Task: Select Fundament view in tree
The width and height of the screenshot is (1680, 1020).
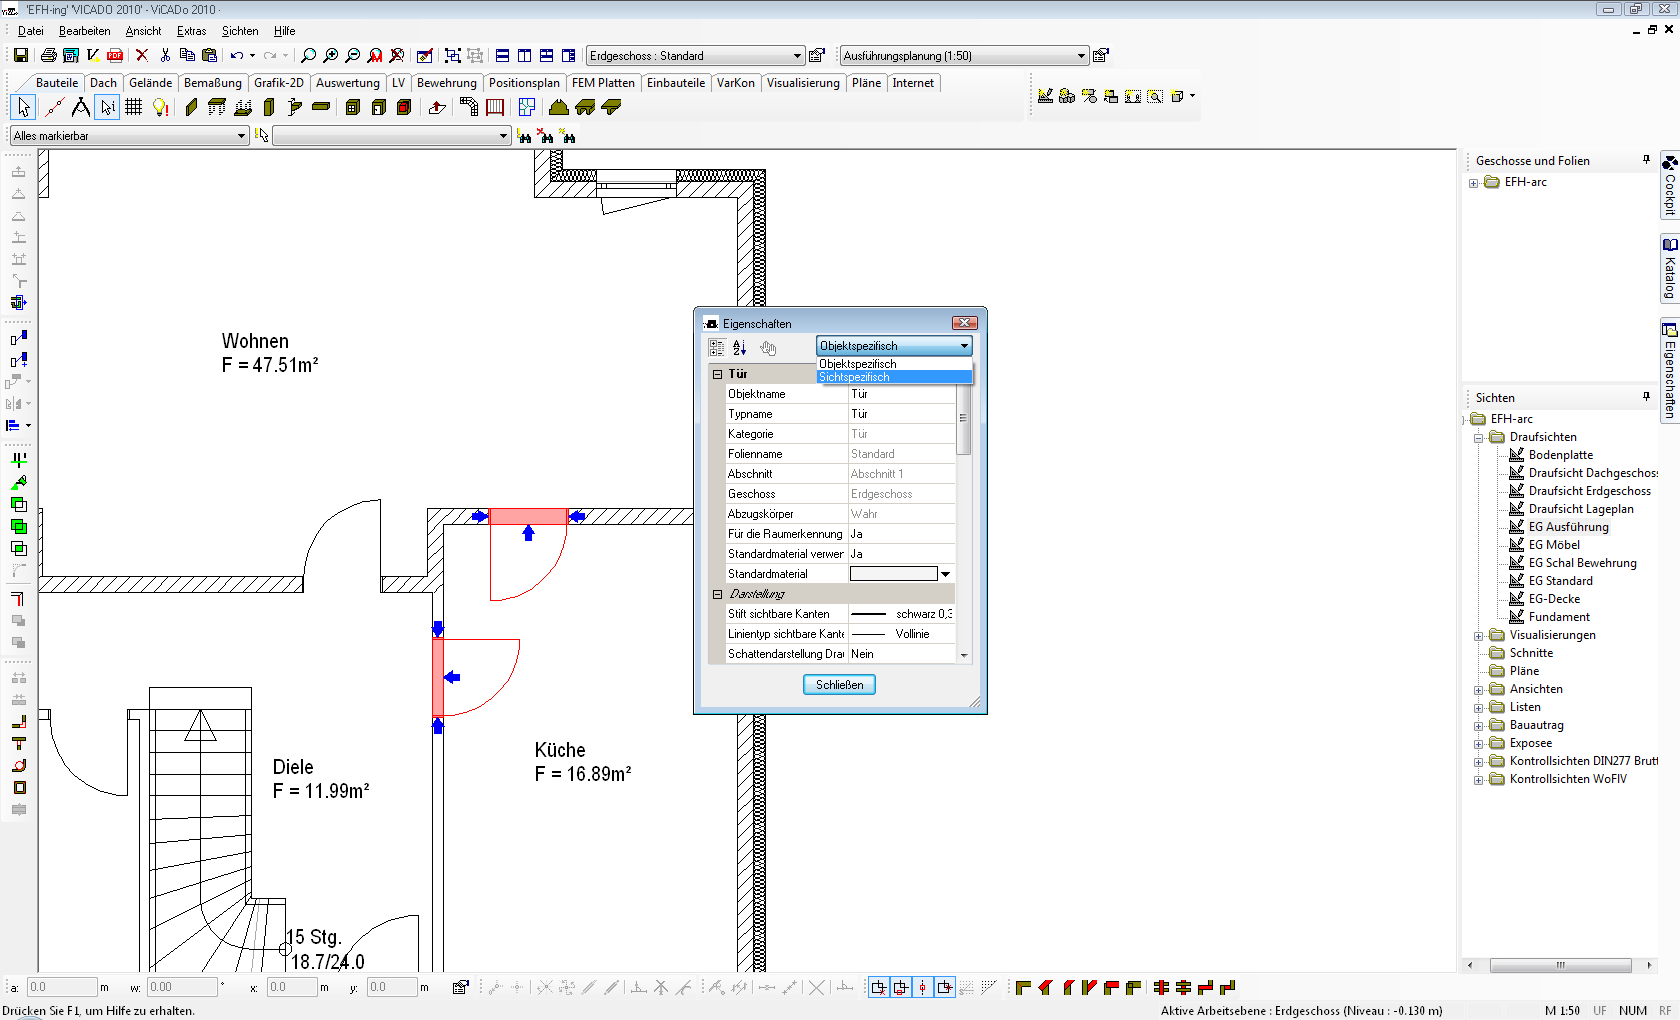Action: coord(1559,617)
